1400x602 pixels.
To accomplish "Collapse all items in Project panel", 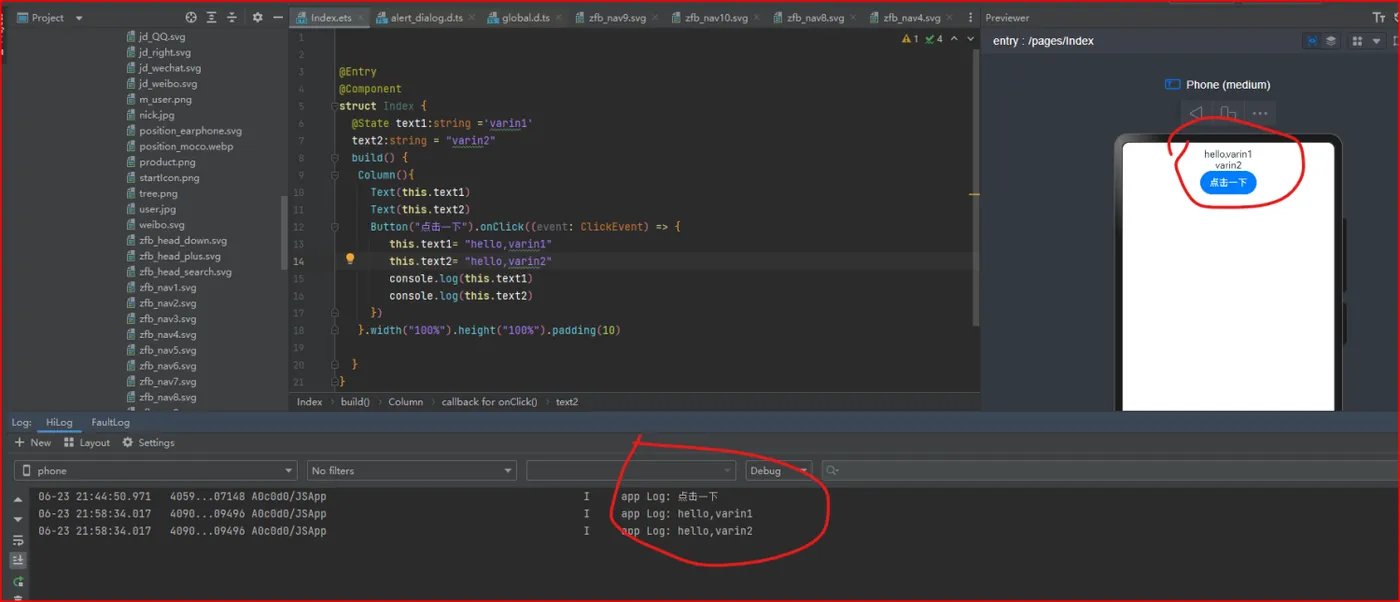I will [x=233, y=18].
